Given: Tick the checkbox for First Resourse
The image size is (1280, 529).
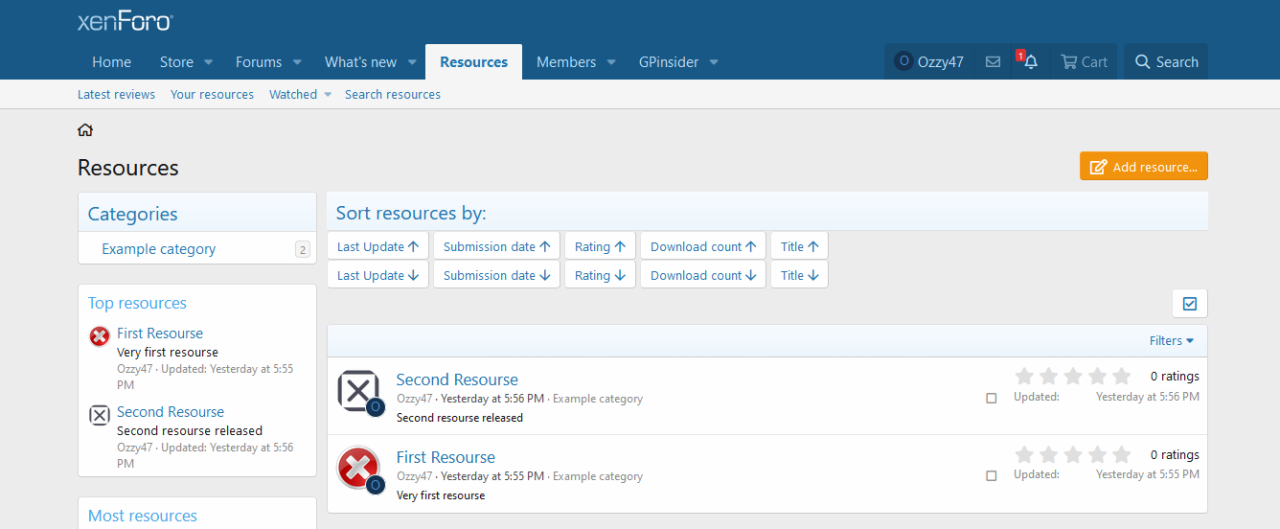Looking at the screenshot, I should (991, 476).
